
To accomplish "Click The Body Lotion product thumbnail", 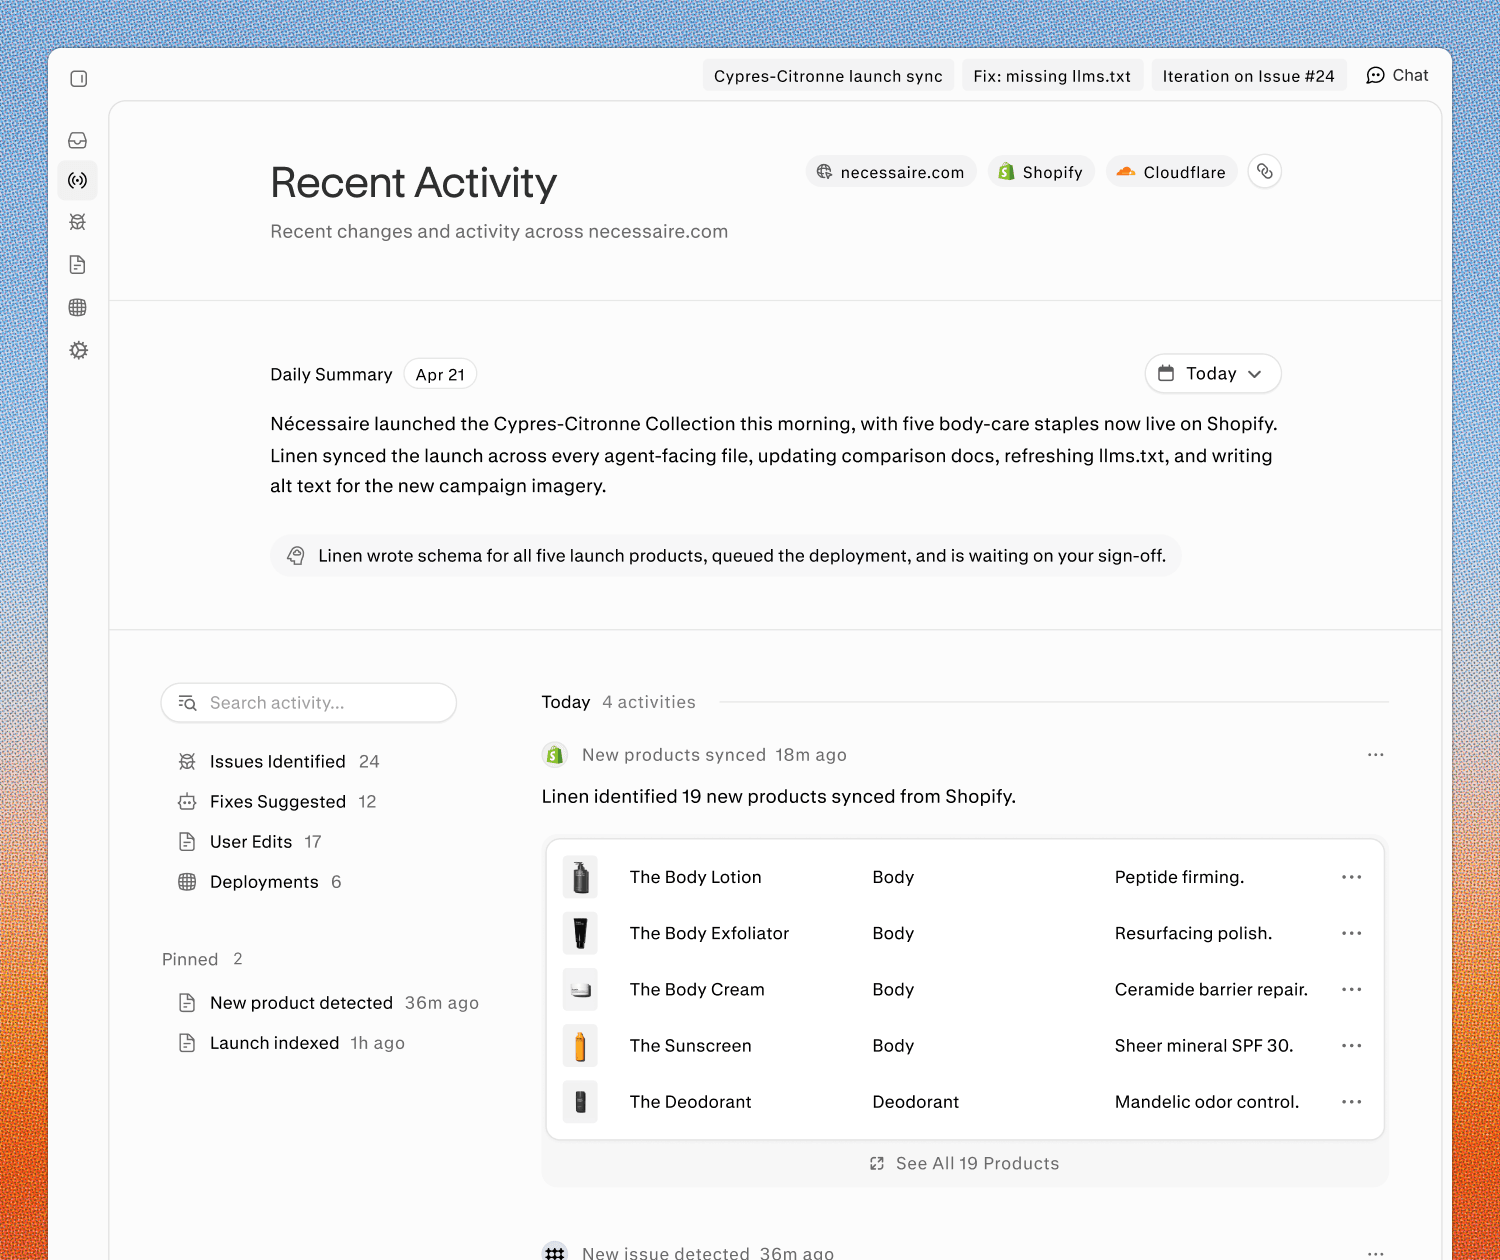I will click(x=580, y=877).
